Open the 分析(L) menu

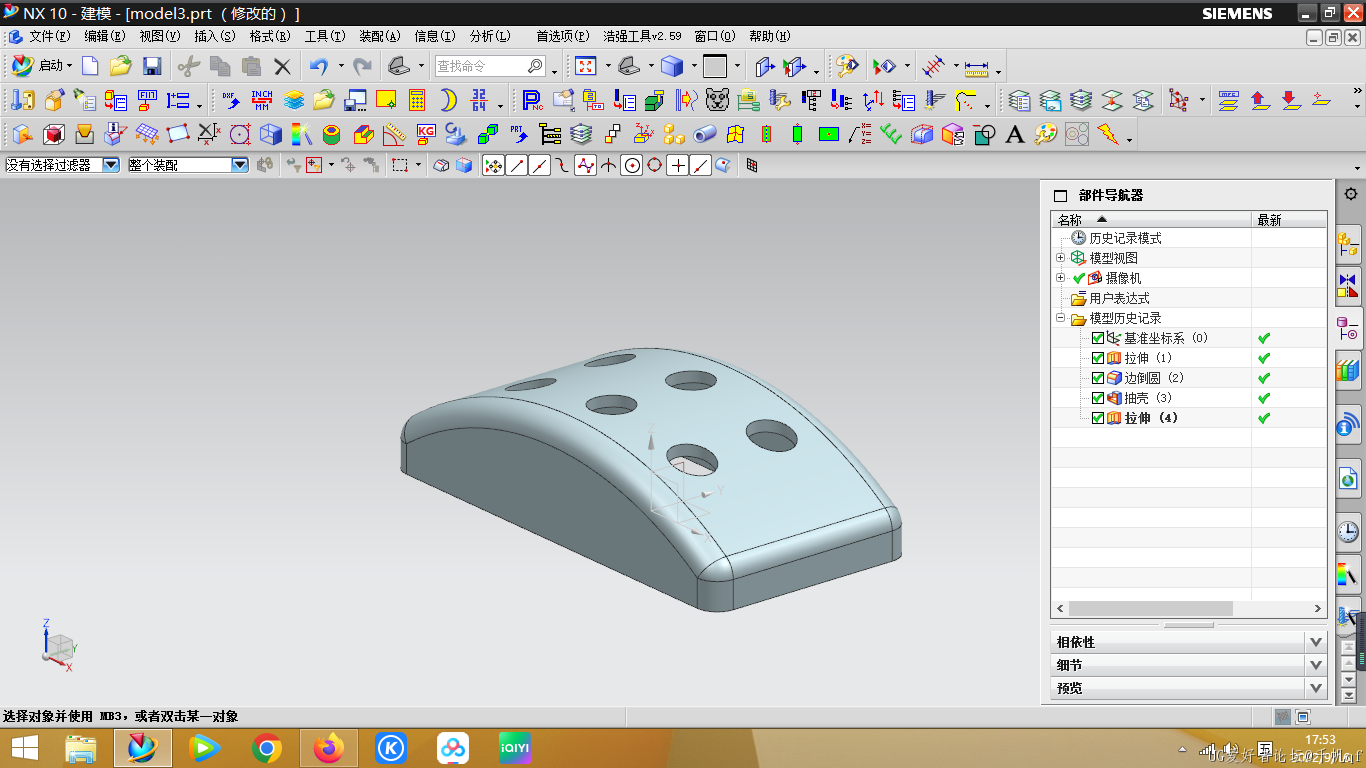tap(490, 36)
